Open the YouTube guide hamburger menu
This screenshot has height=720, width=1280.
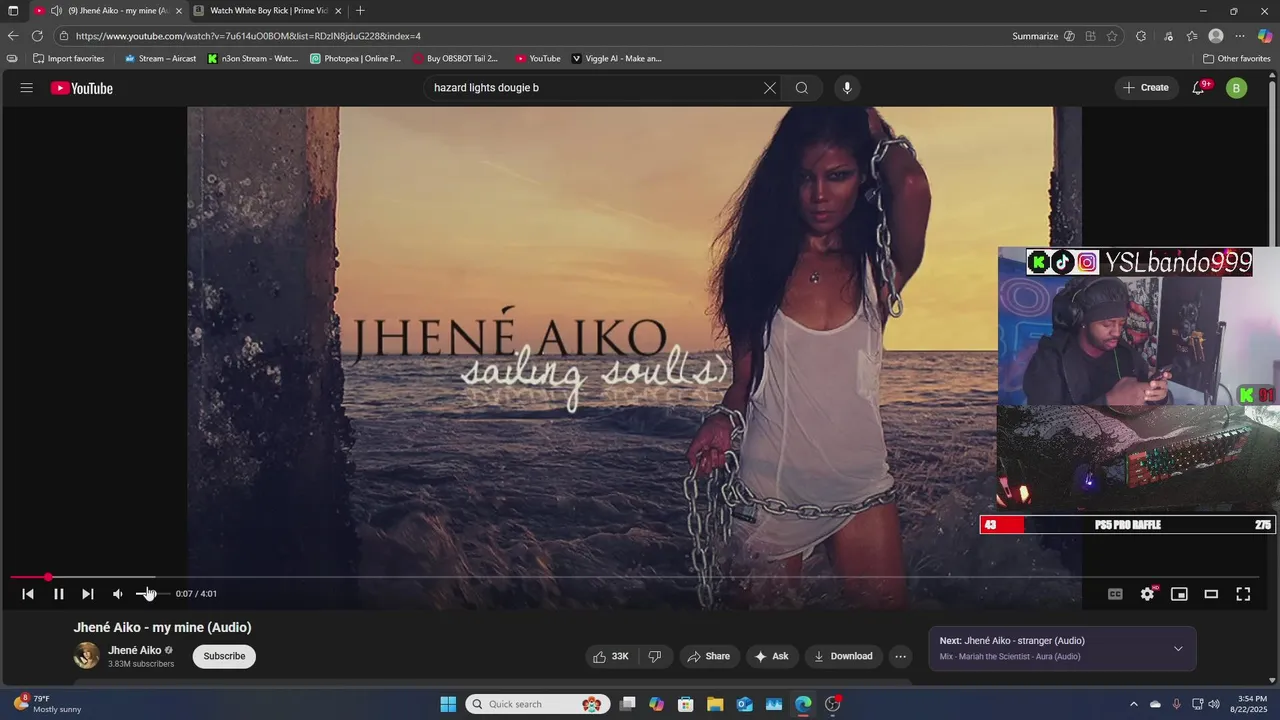point(26,88)
